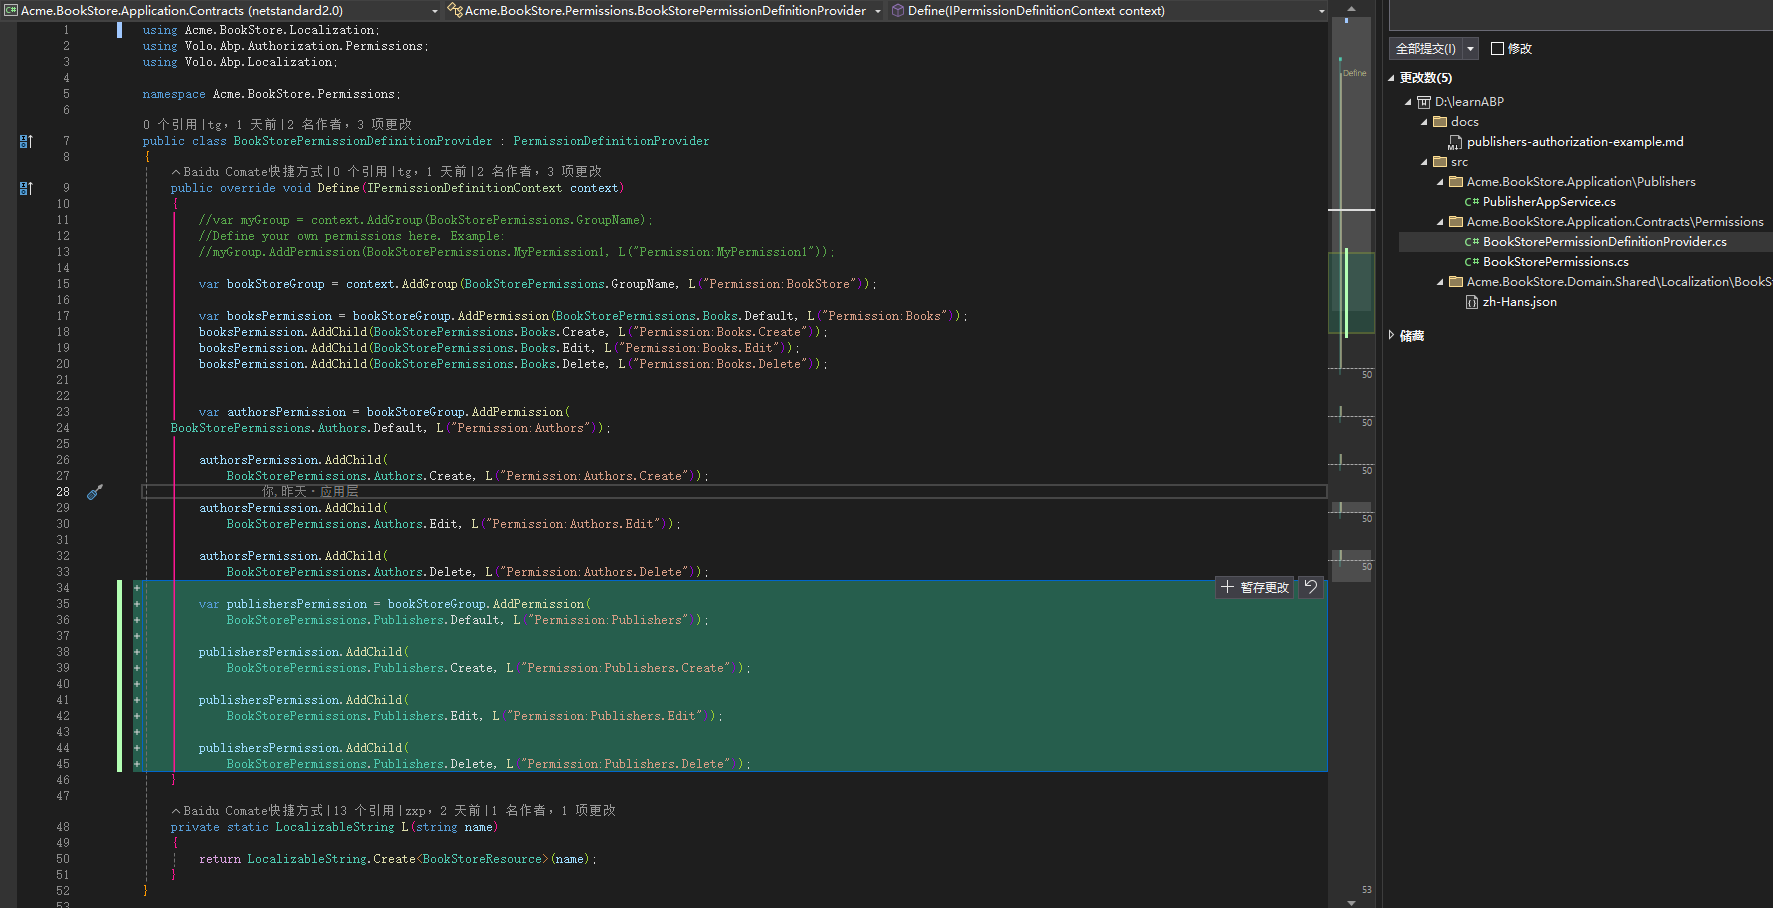Click the C# project icon in navigation bar

point(10,11)
